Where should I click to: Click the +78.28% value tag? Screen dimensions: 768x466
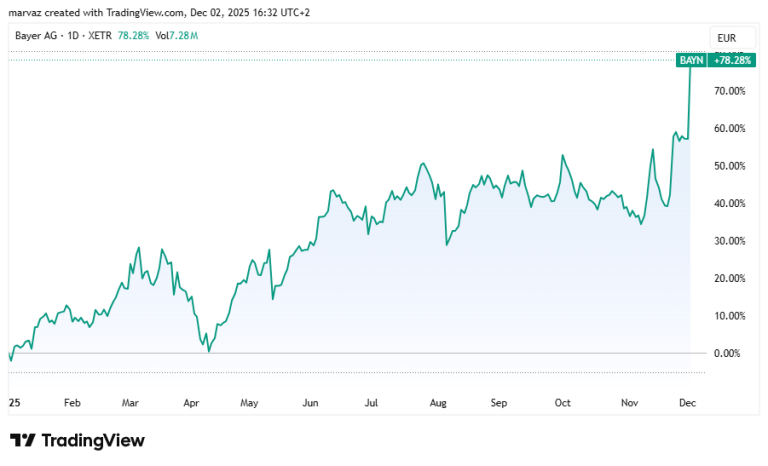pos(732,60)
